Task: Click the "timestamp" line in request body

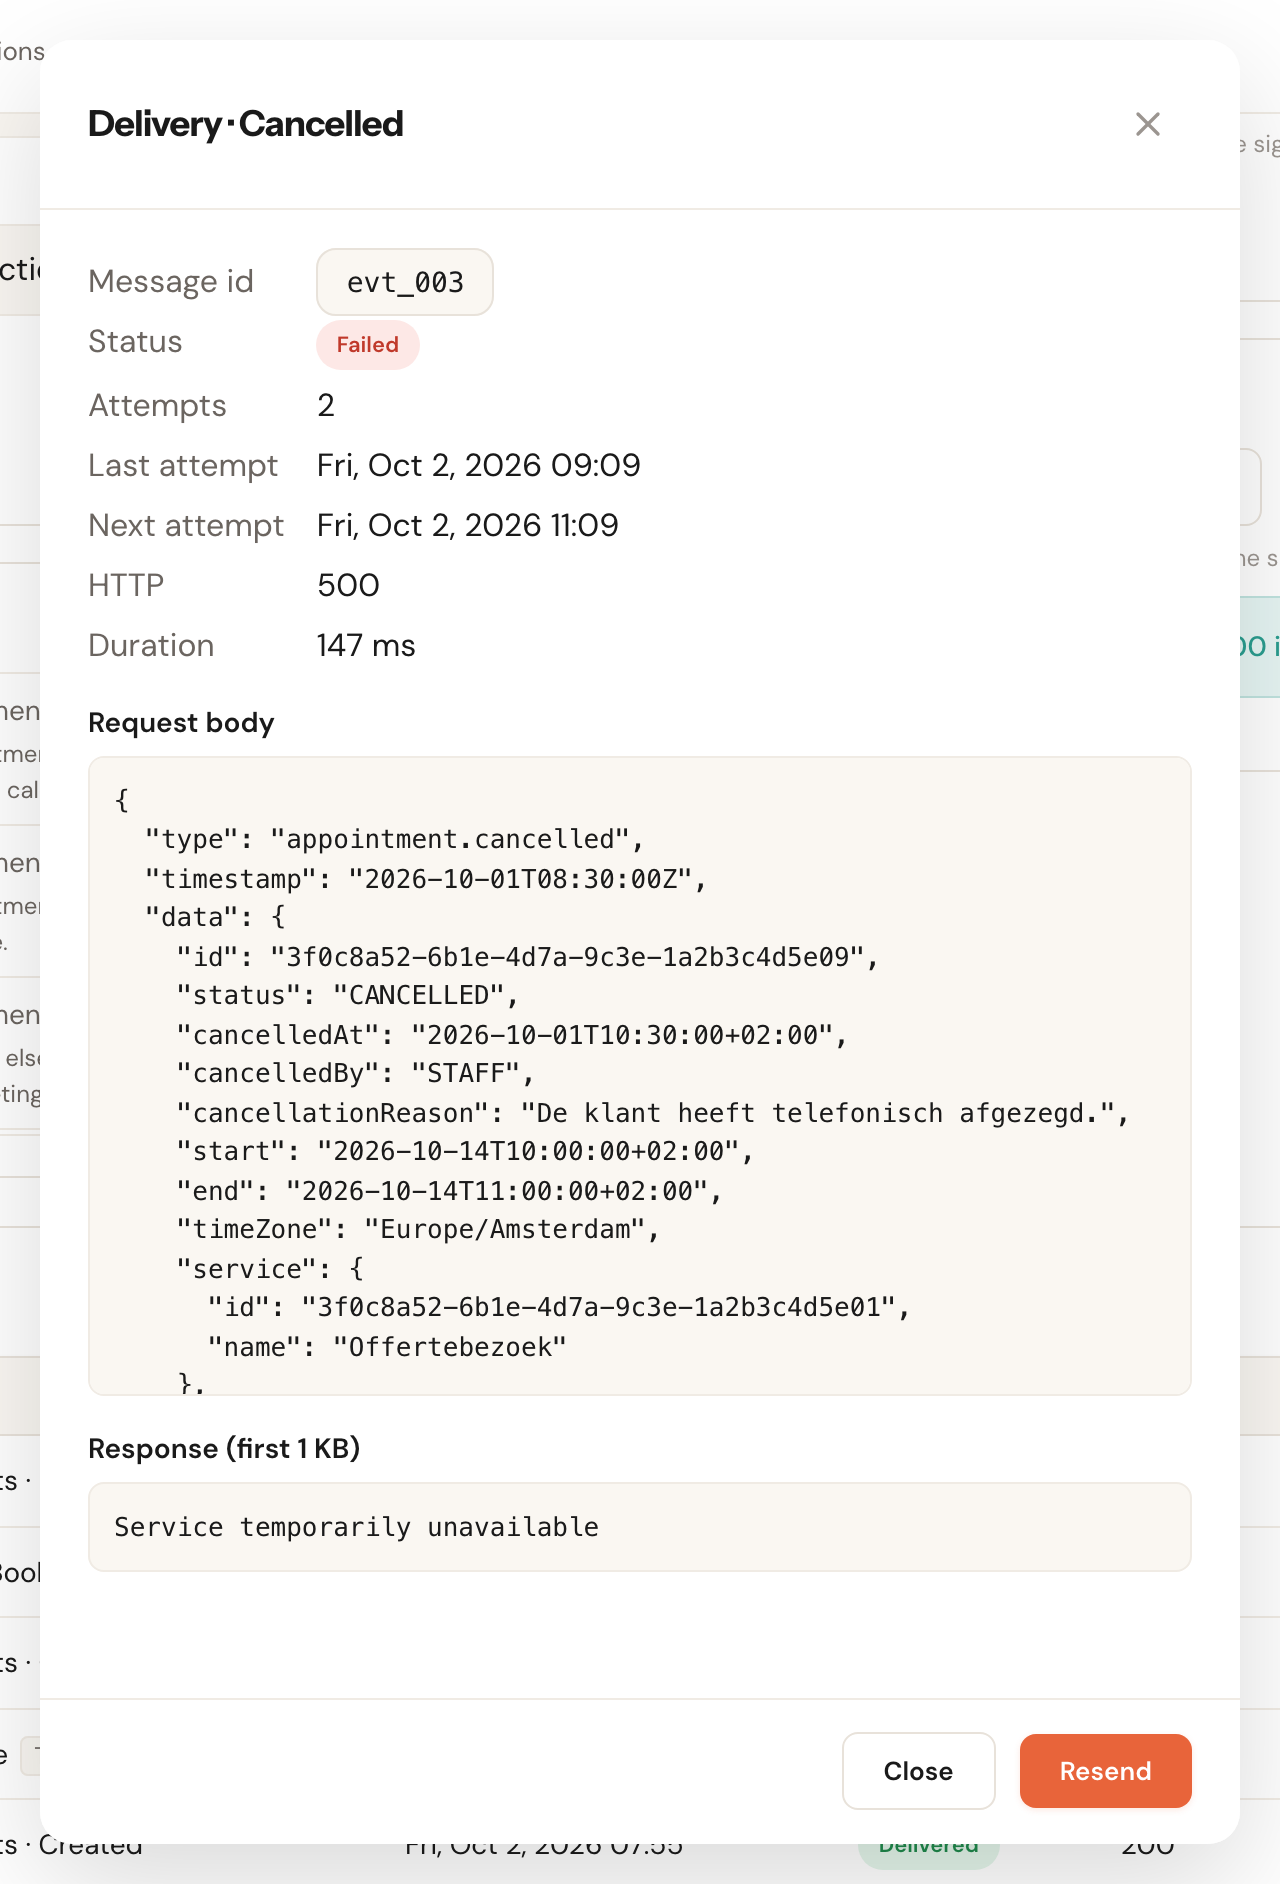Action: 426,879
